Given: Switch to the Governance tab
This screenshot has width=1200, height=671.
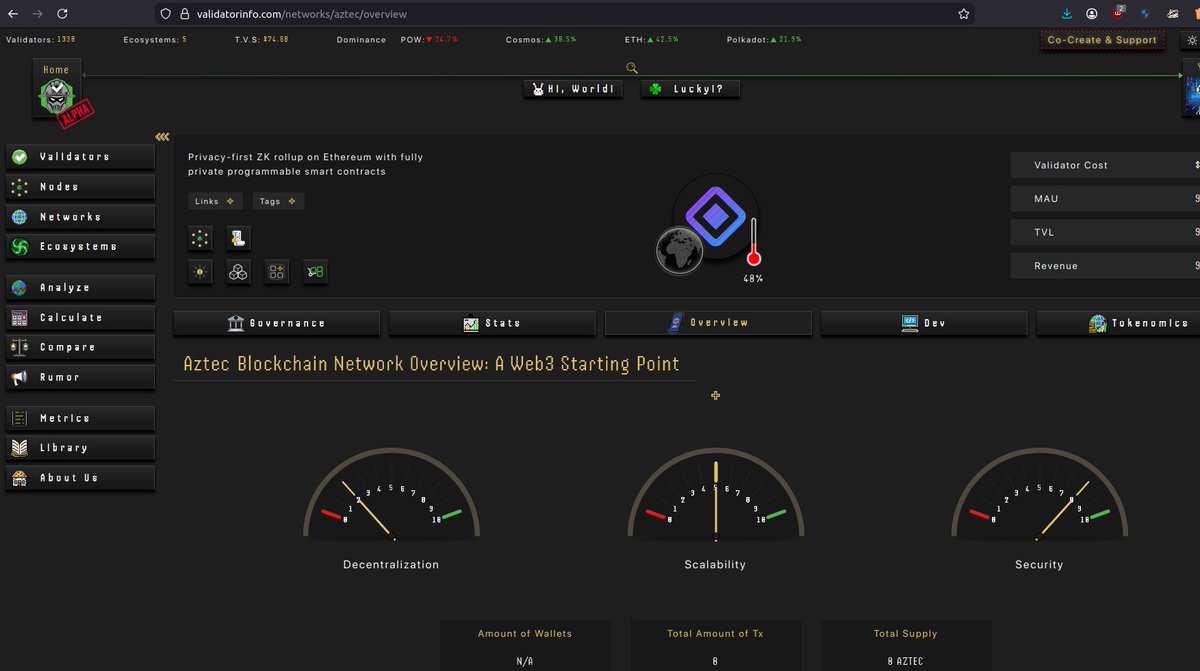Looking at the screenshot, I should [x=277, y=323].
